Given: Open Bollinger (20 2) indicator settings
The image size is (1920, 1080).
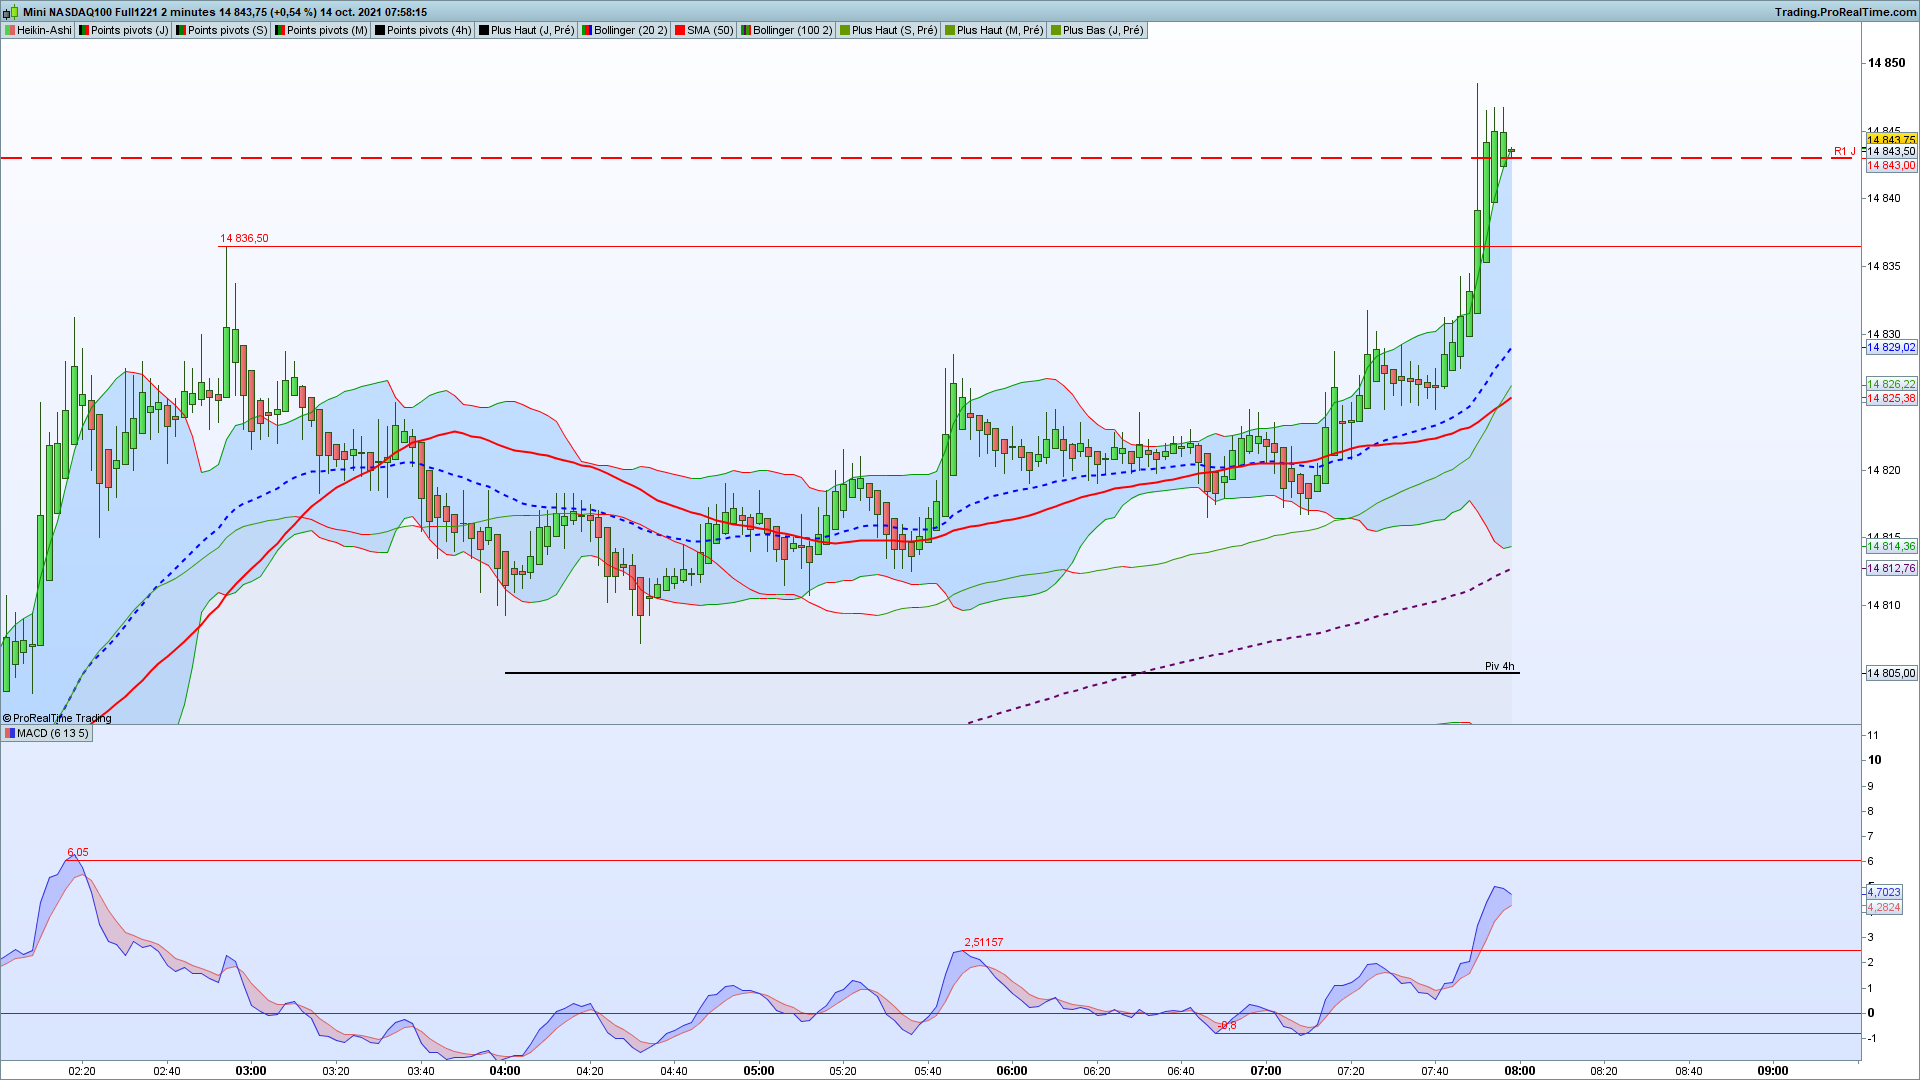Looking at the screenshot, I should (624, 30).
